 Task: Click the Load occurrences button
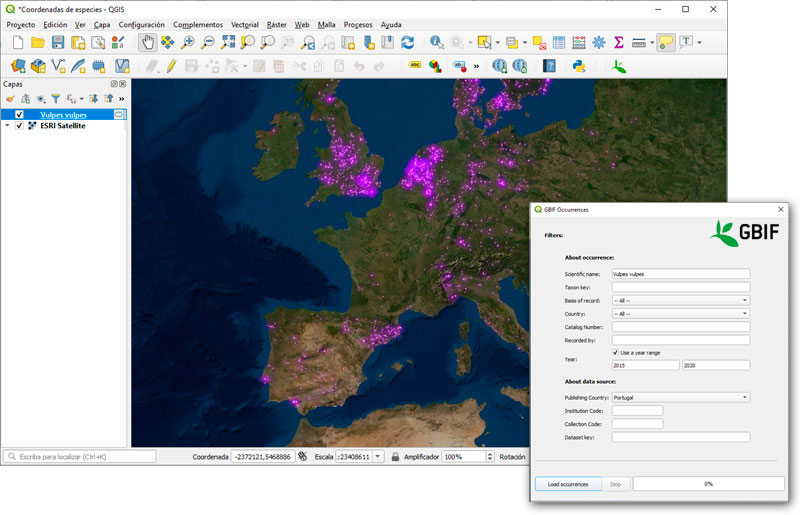(568, 484)
